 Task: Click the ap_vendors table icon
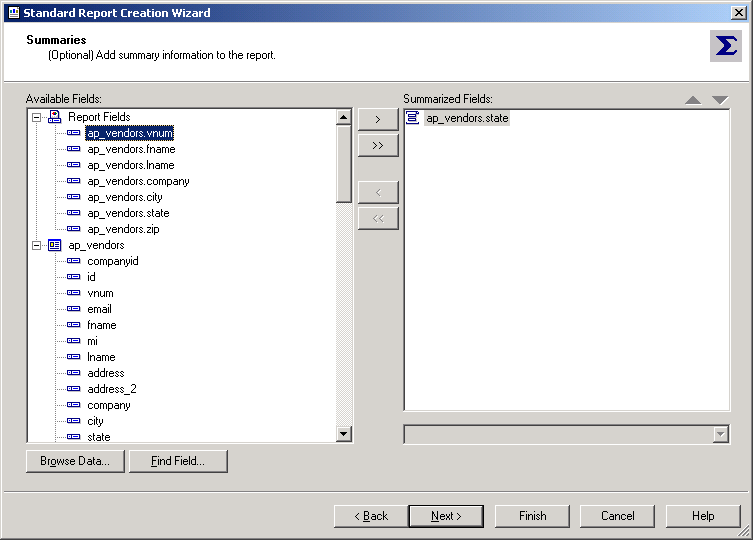(x=55, y=245)
